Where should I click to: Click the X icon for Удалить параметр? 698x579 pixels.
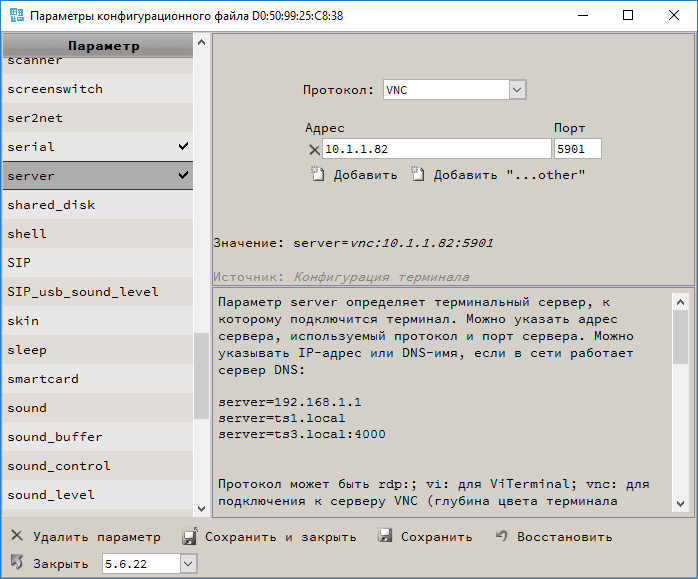[17, 537]
